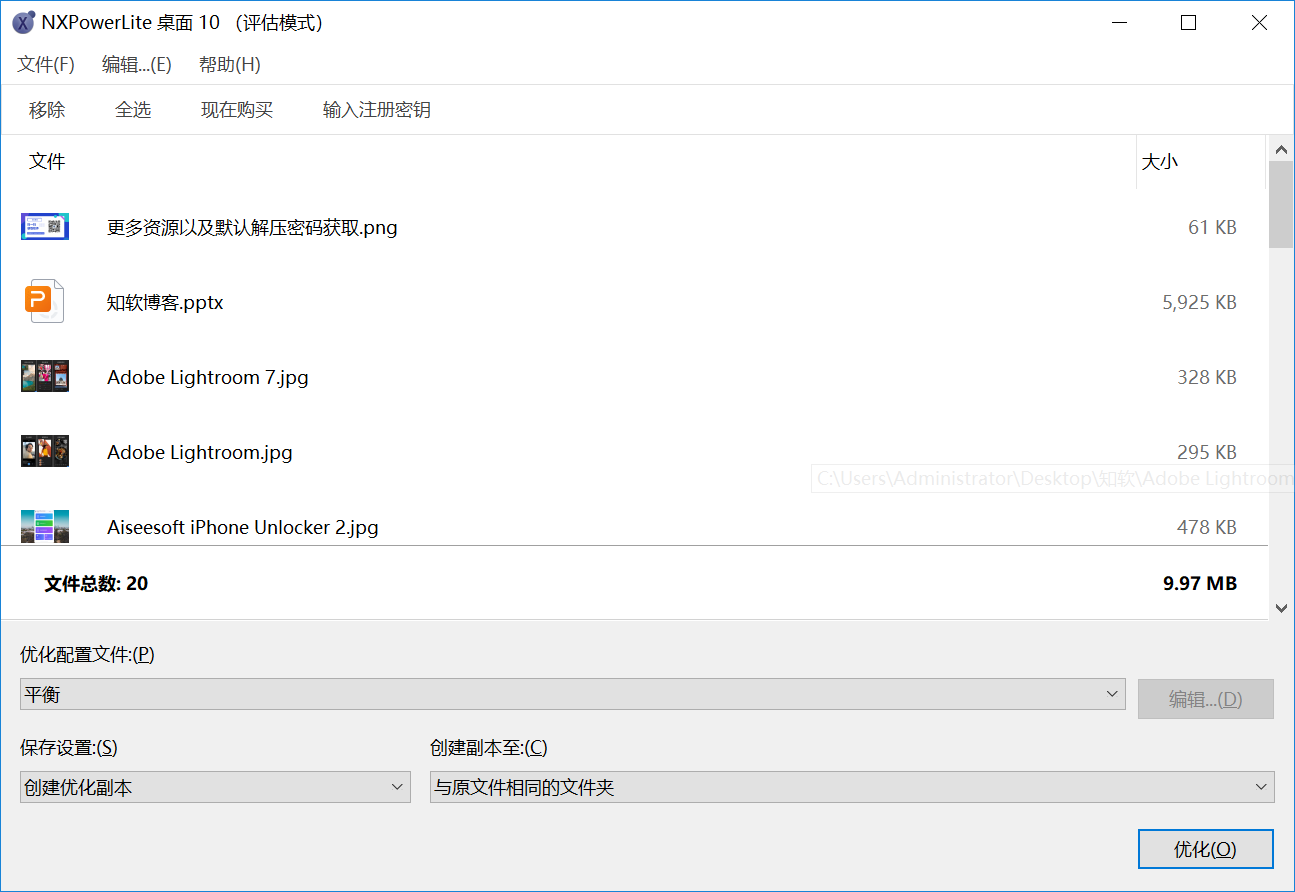Open the 优化配置文件 dropdown showing 平衡
Image resolution: width=1295 pixels, height=892 pixels.
pyautogui.click(x=572, y=695)
